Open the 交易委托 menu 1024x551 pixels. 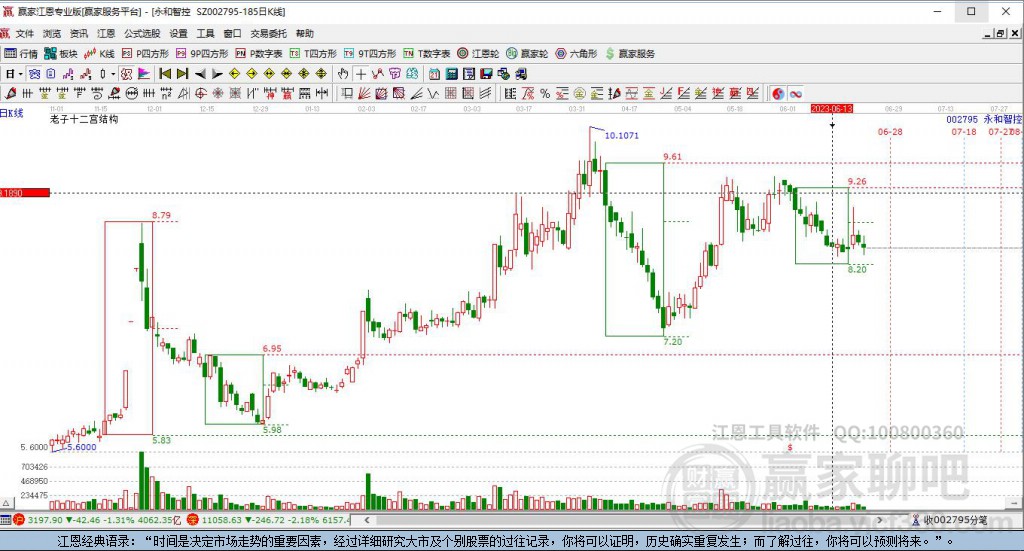click(x=268, y=33)
